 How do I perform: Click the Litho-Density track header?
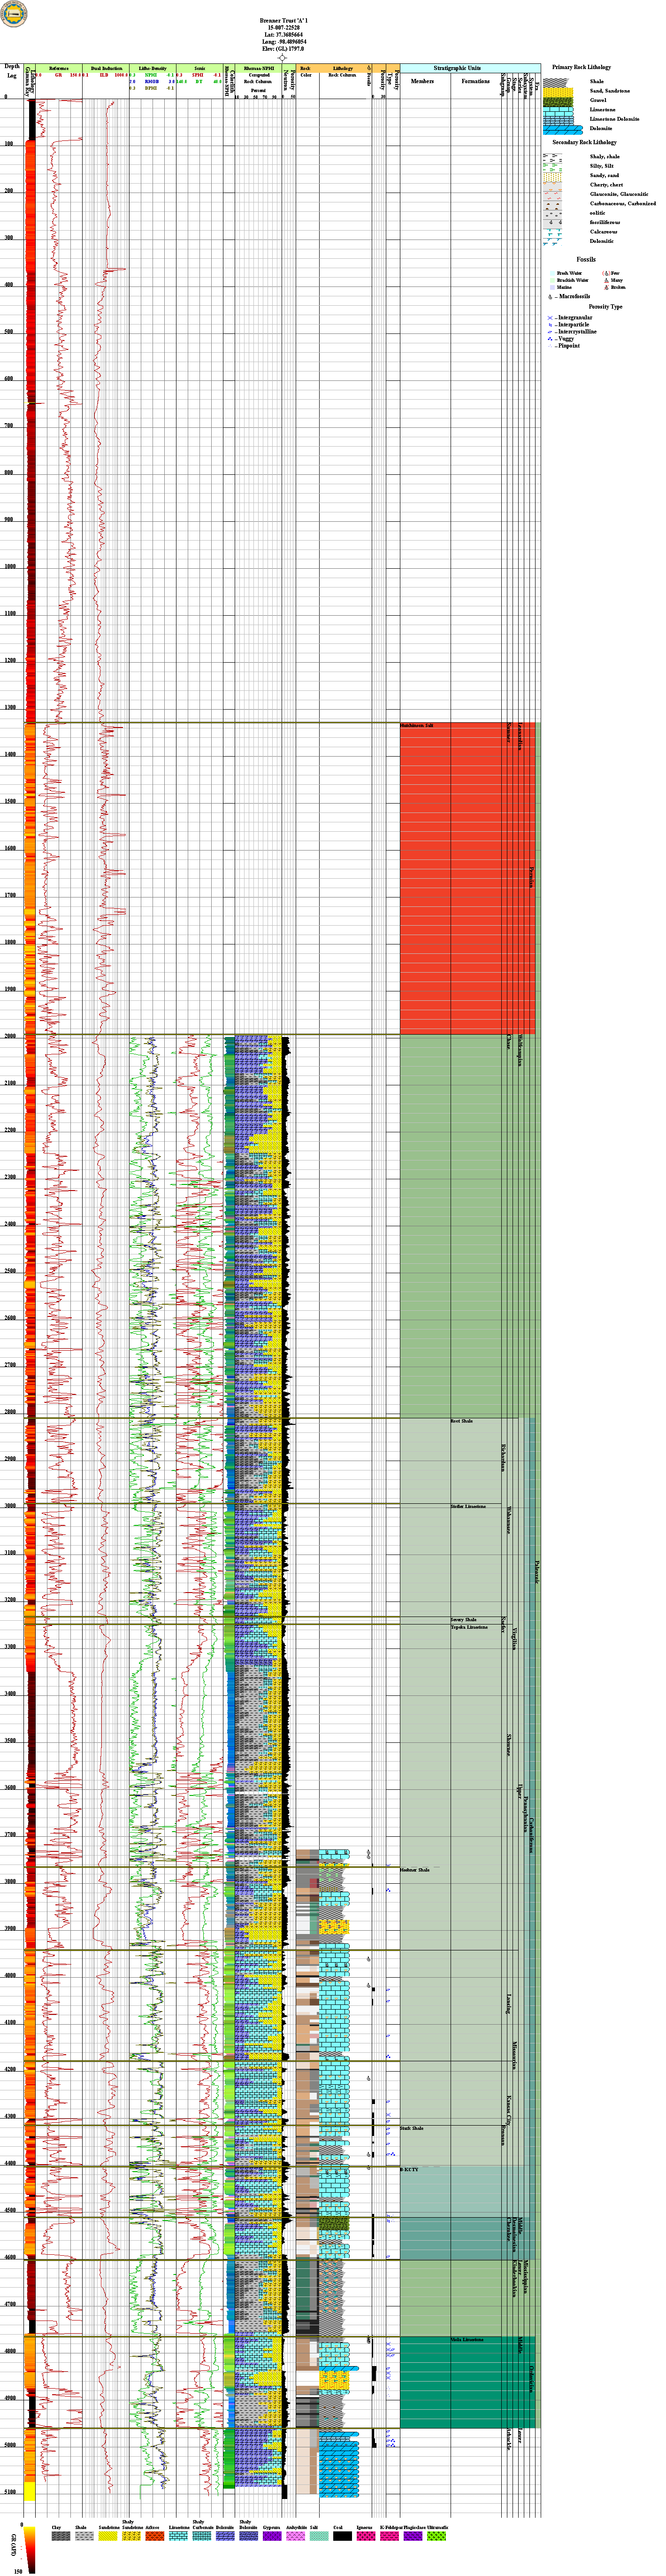[x=152, y=68]
